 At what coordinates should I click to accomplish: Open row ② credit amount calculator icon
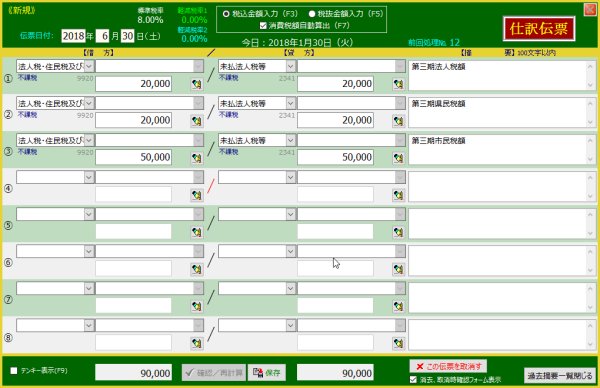click(398, 121)
